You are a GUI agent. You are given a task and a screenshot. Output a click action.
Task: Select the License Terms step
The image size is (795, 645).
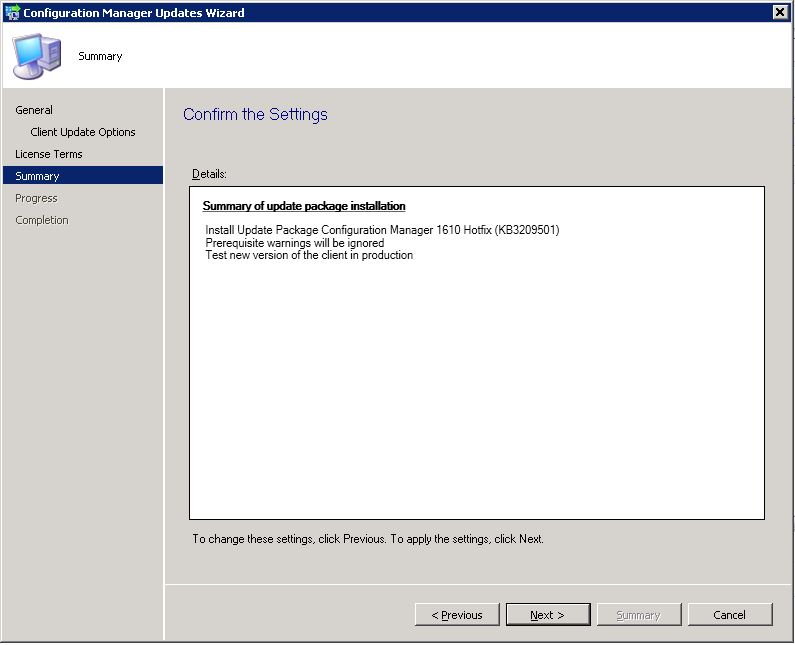(x=49, y=154)
